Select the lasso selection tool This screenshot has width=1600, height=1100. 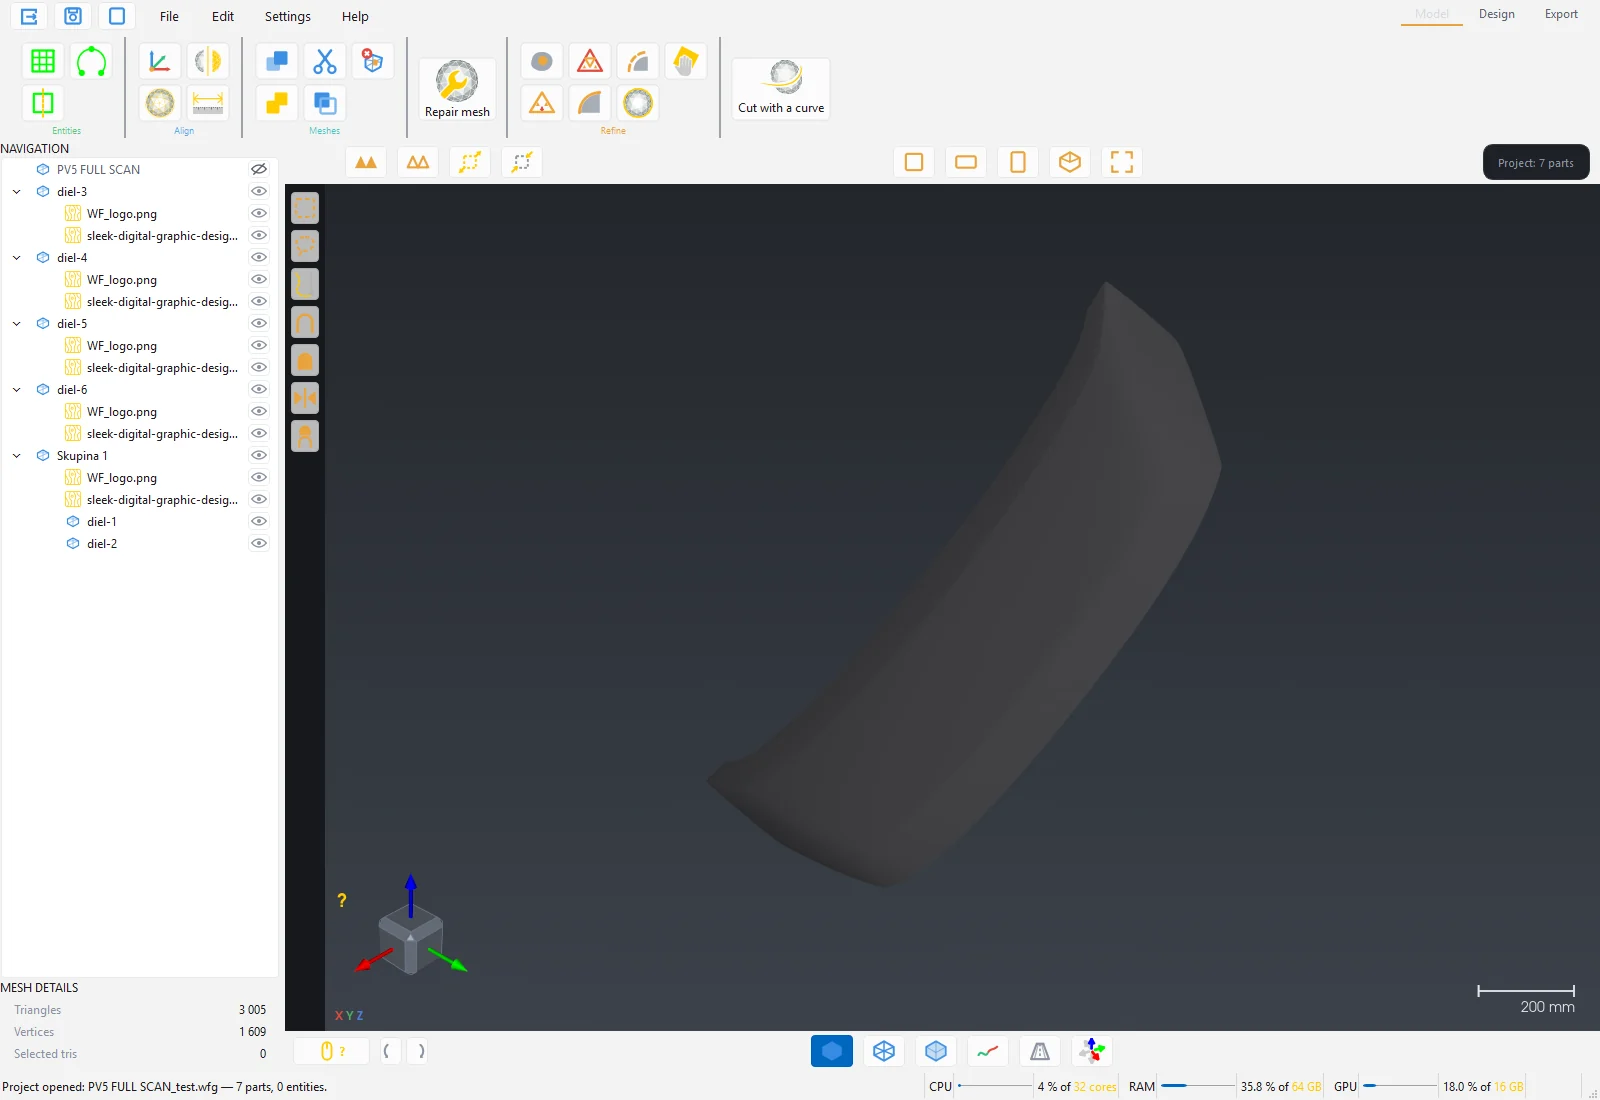pos(305,246)
